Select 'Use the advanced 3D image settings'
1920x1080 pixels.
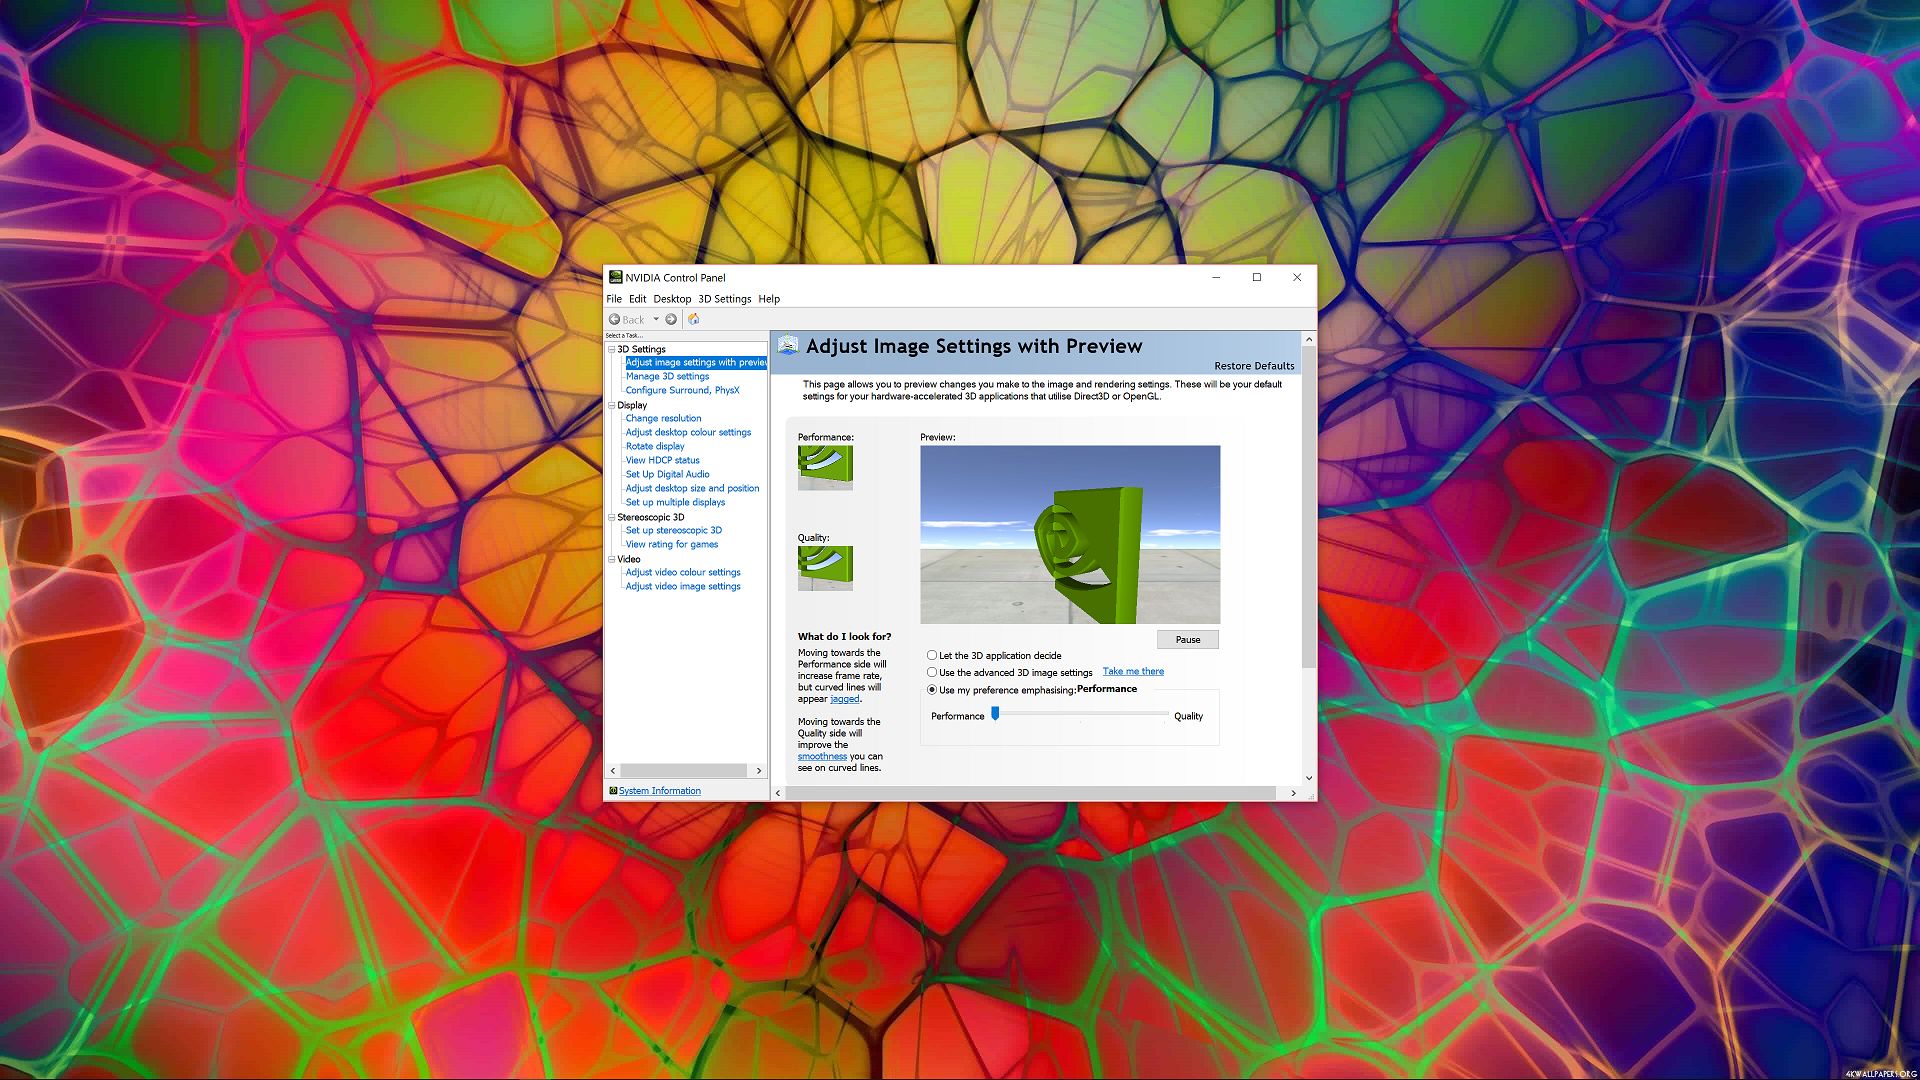tap(932, 673)
